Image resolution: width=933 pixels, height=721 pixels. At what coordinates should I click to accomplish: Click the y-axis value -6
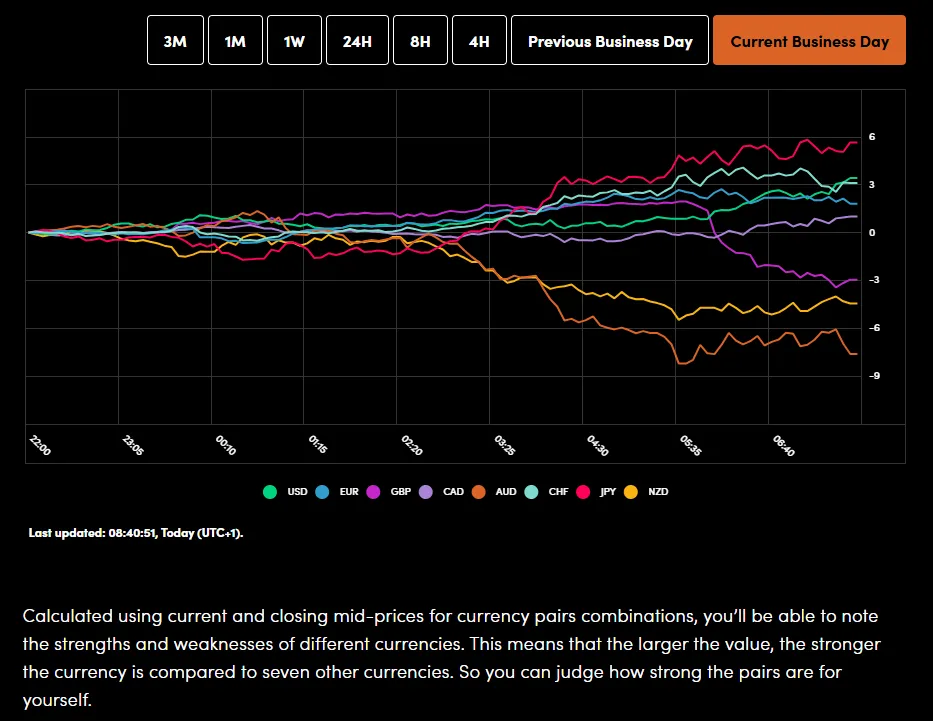click(x=873, y=328)
